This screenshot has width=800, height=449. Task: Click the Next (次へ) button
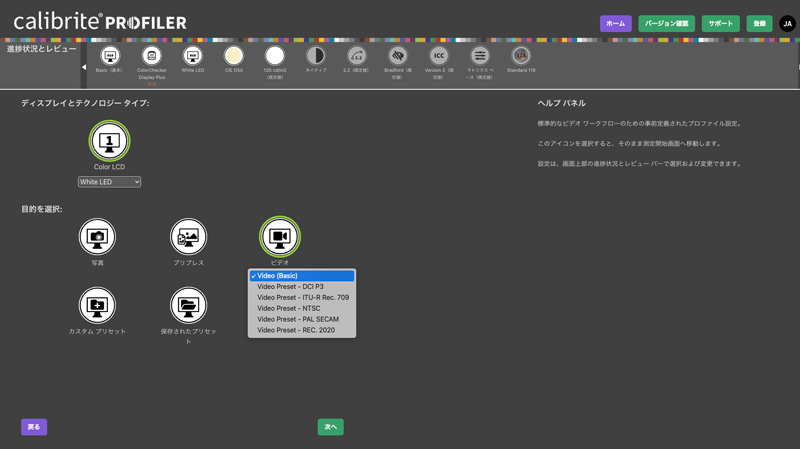331,427
